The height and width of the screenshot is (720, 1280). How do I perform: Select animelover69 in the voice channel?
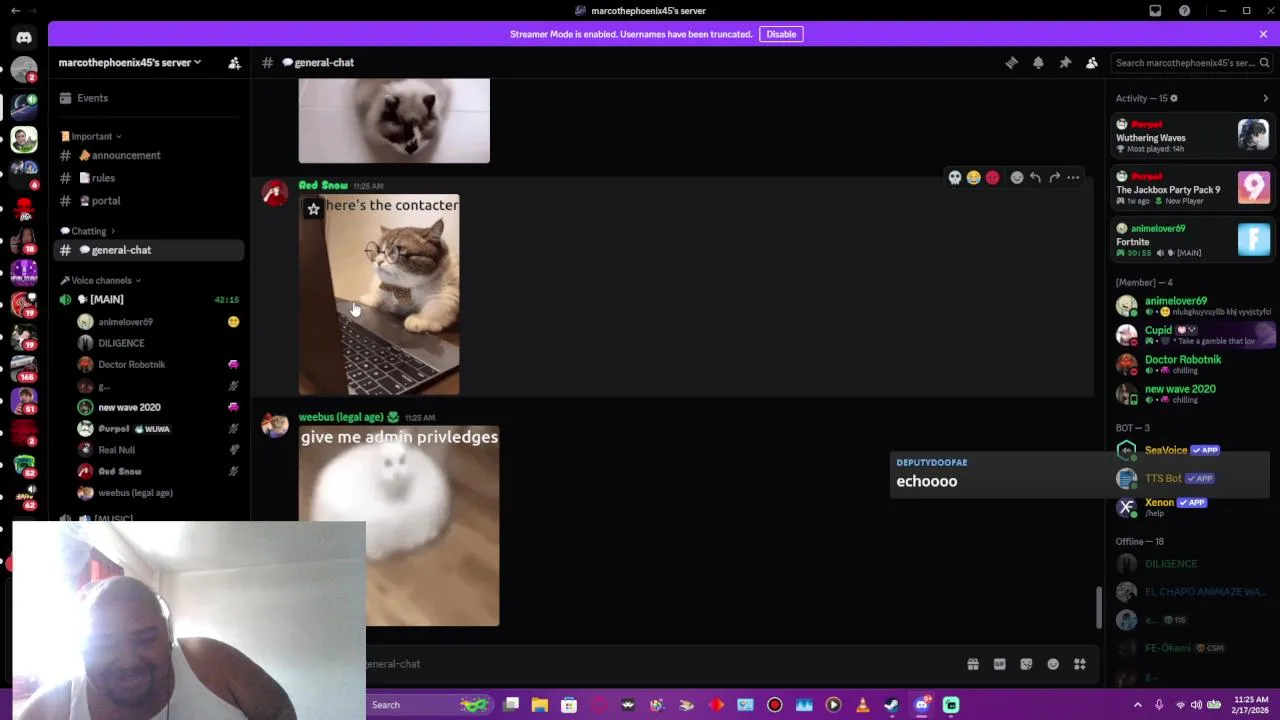[x=125, y=322]
